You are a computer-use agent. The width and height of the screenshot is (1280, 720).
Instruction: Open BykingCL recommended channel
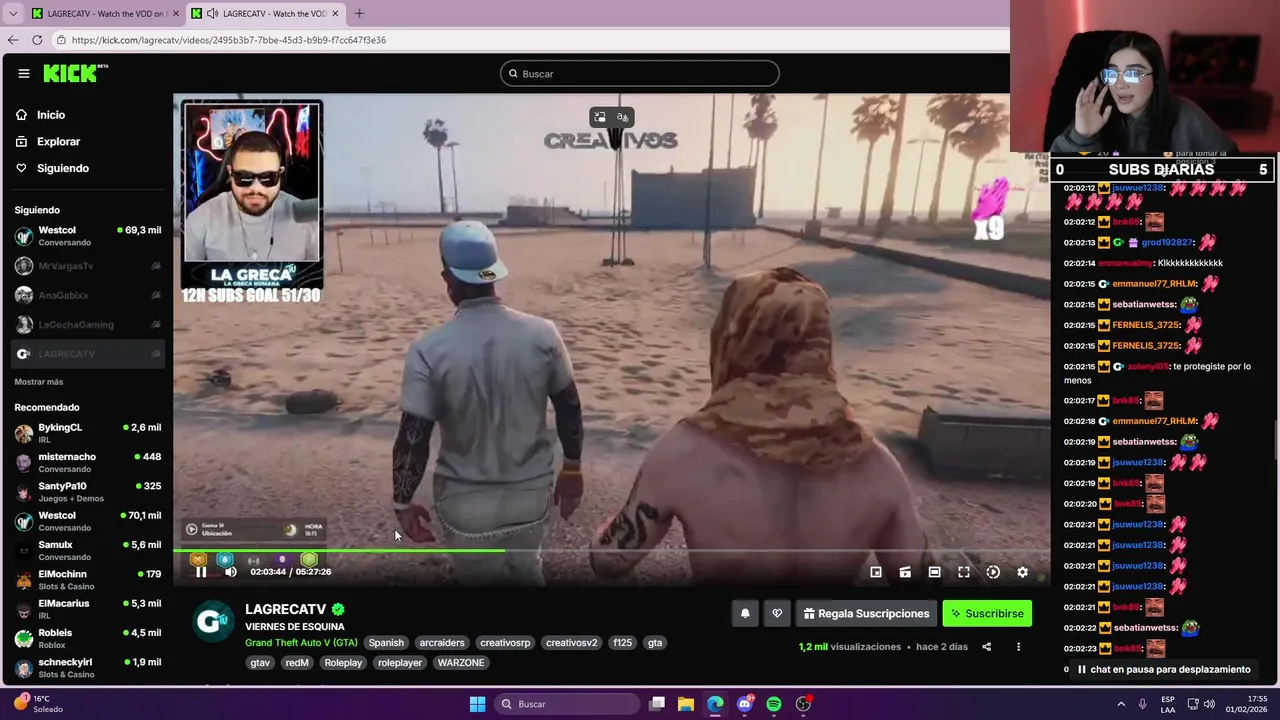(88, 433)
